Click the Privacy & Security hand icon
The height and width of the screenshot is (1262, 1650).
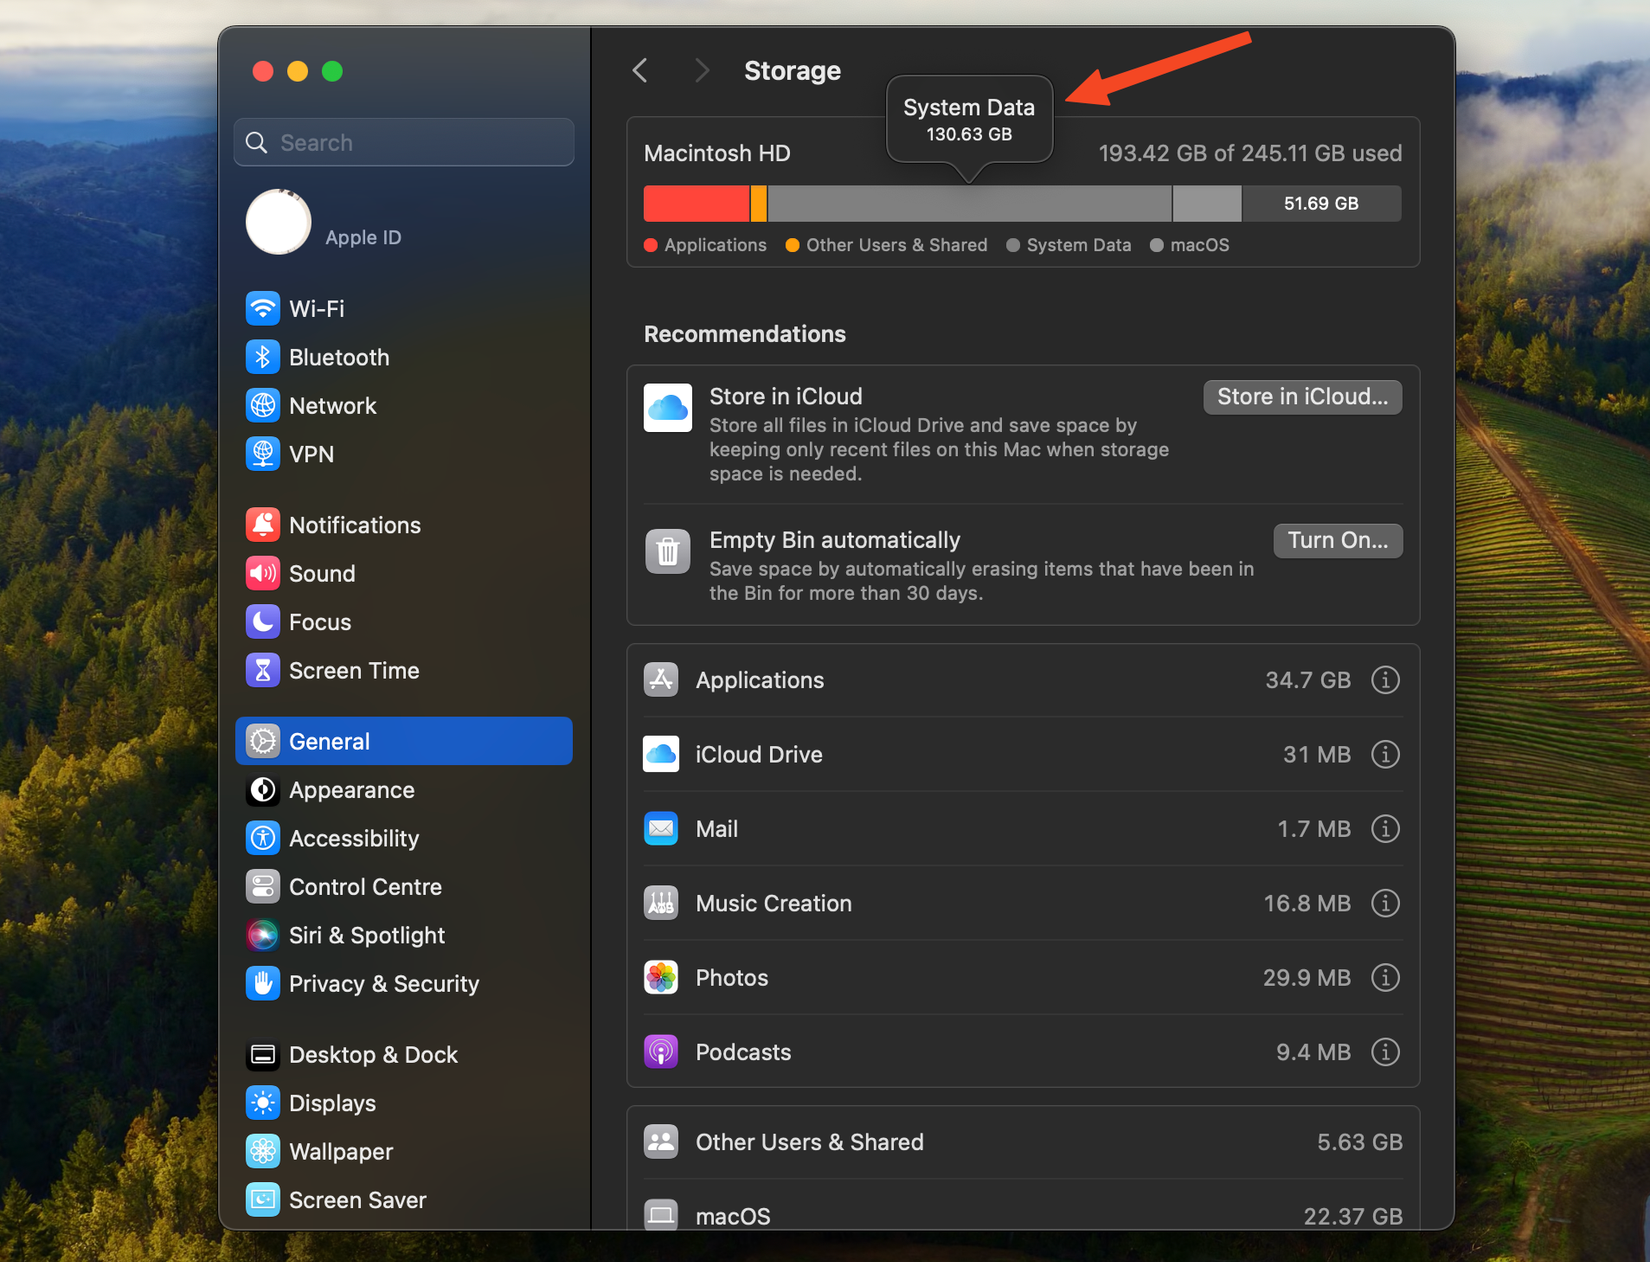pyautogui.click(x=262, y=984)
